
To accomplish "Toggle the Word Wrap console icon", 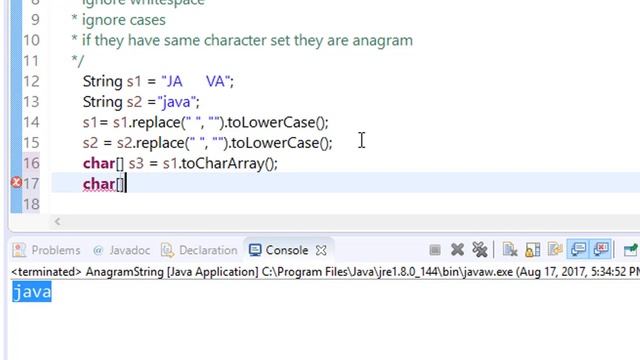I will click(x=555, y=249).
